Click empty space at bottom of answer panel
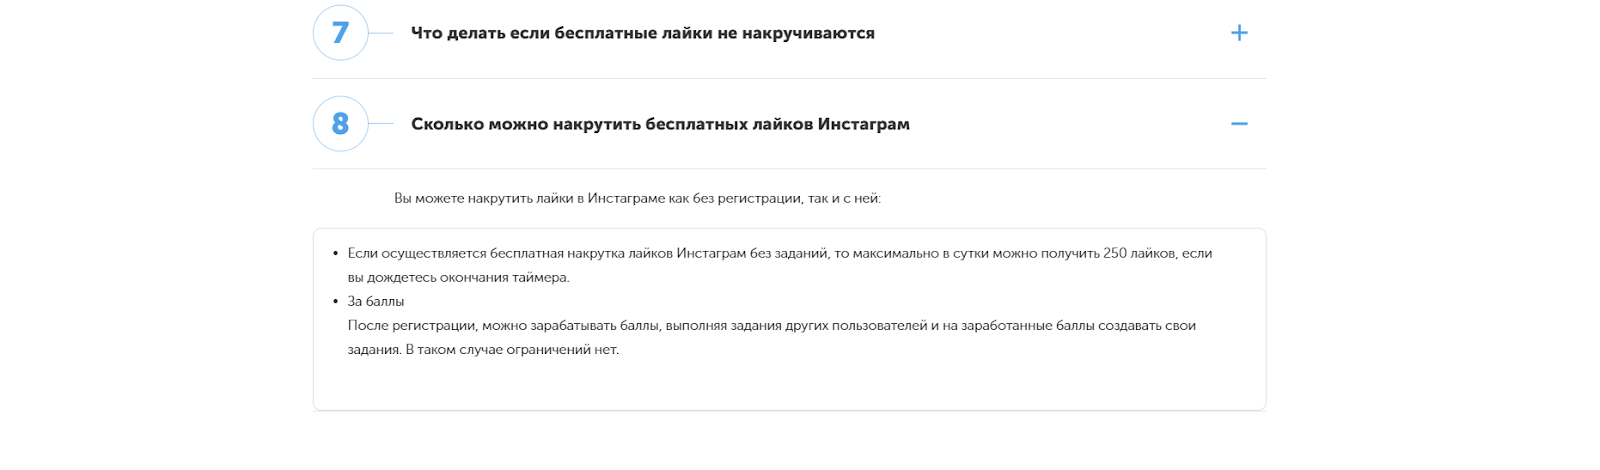The image size is (1600, 470). click(789, 388)
